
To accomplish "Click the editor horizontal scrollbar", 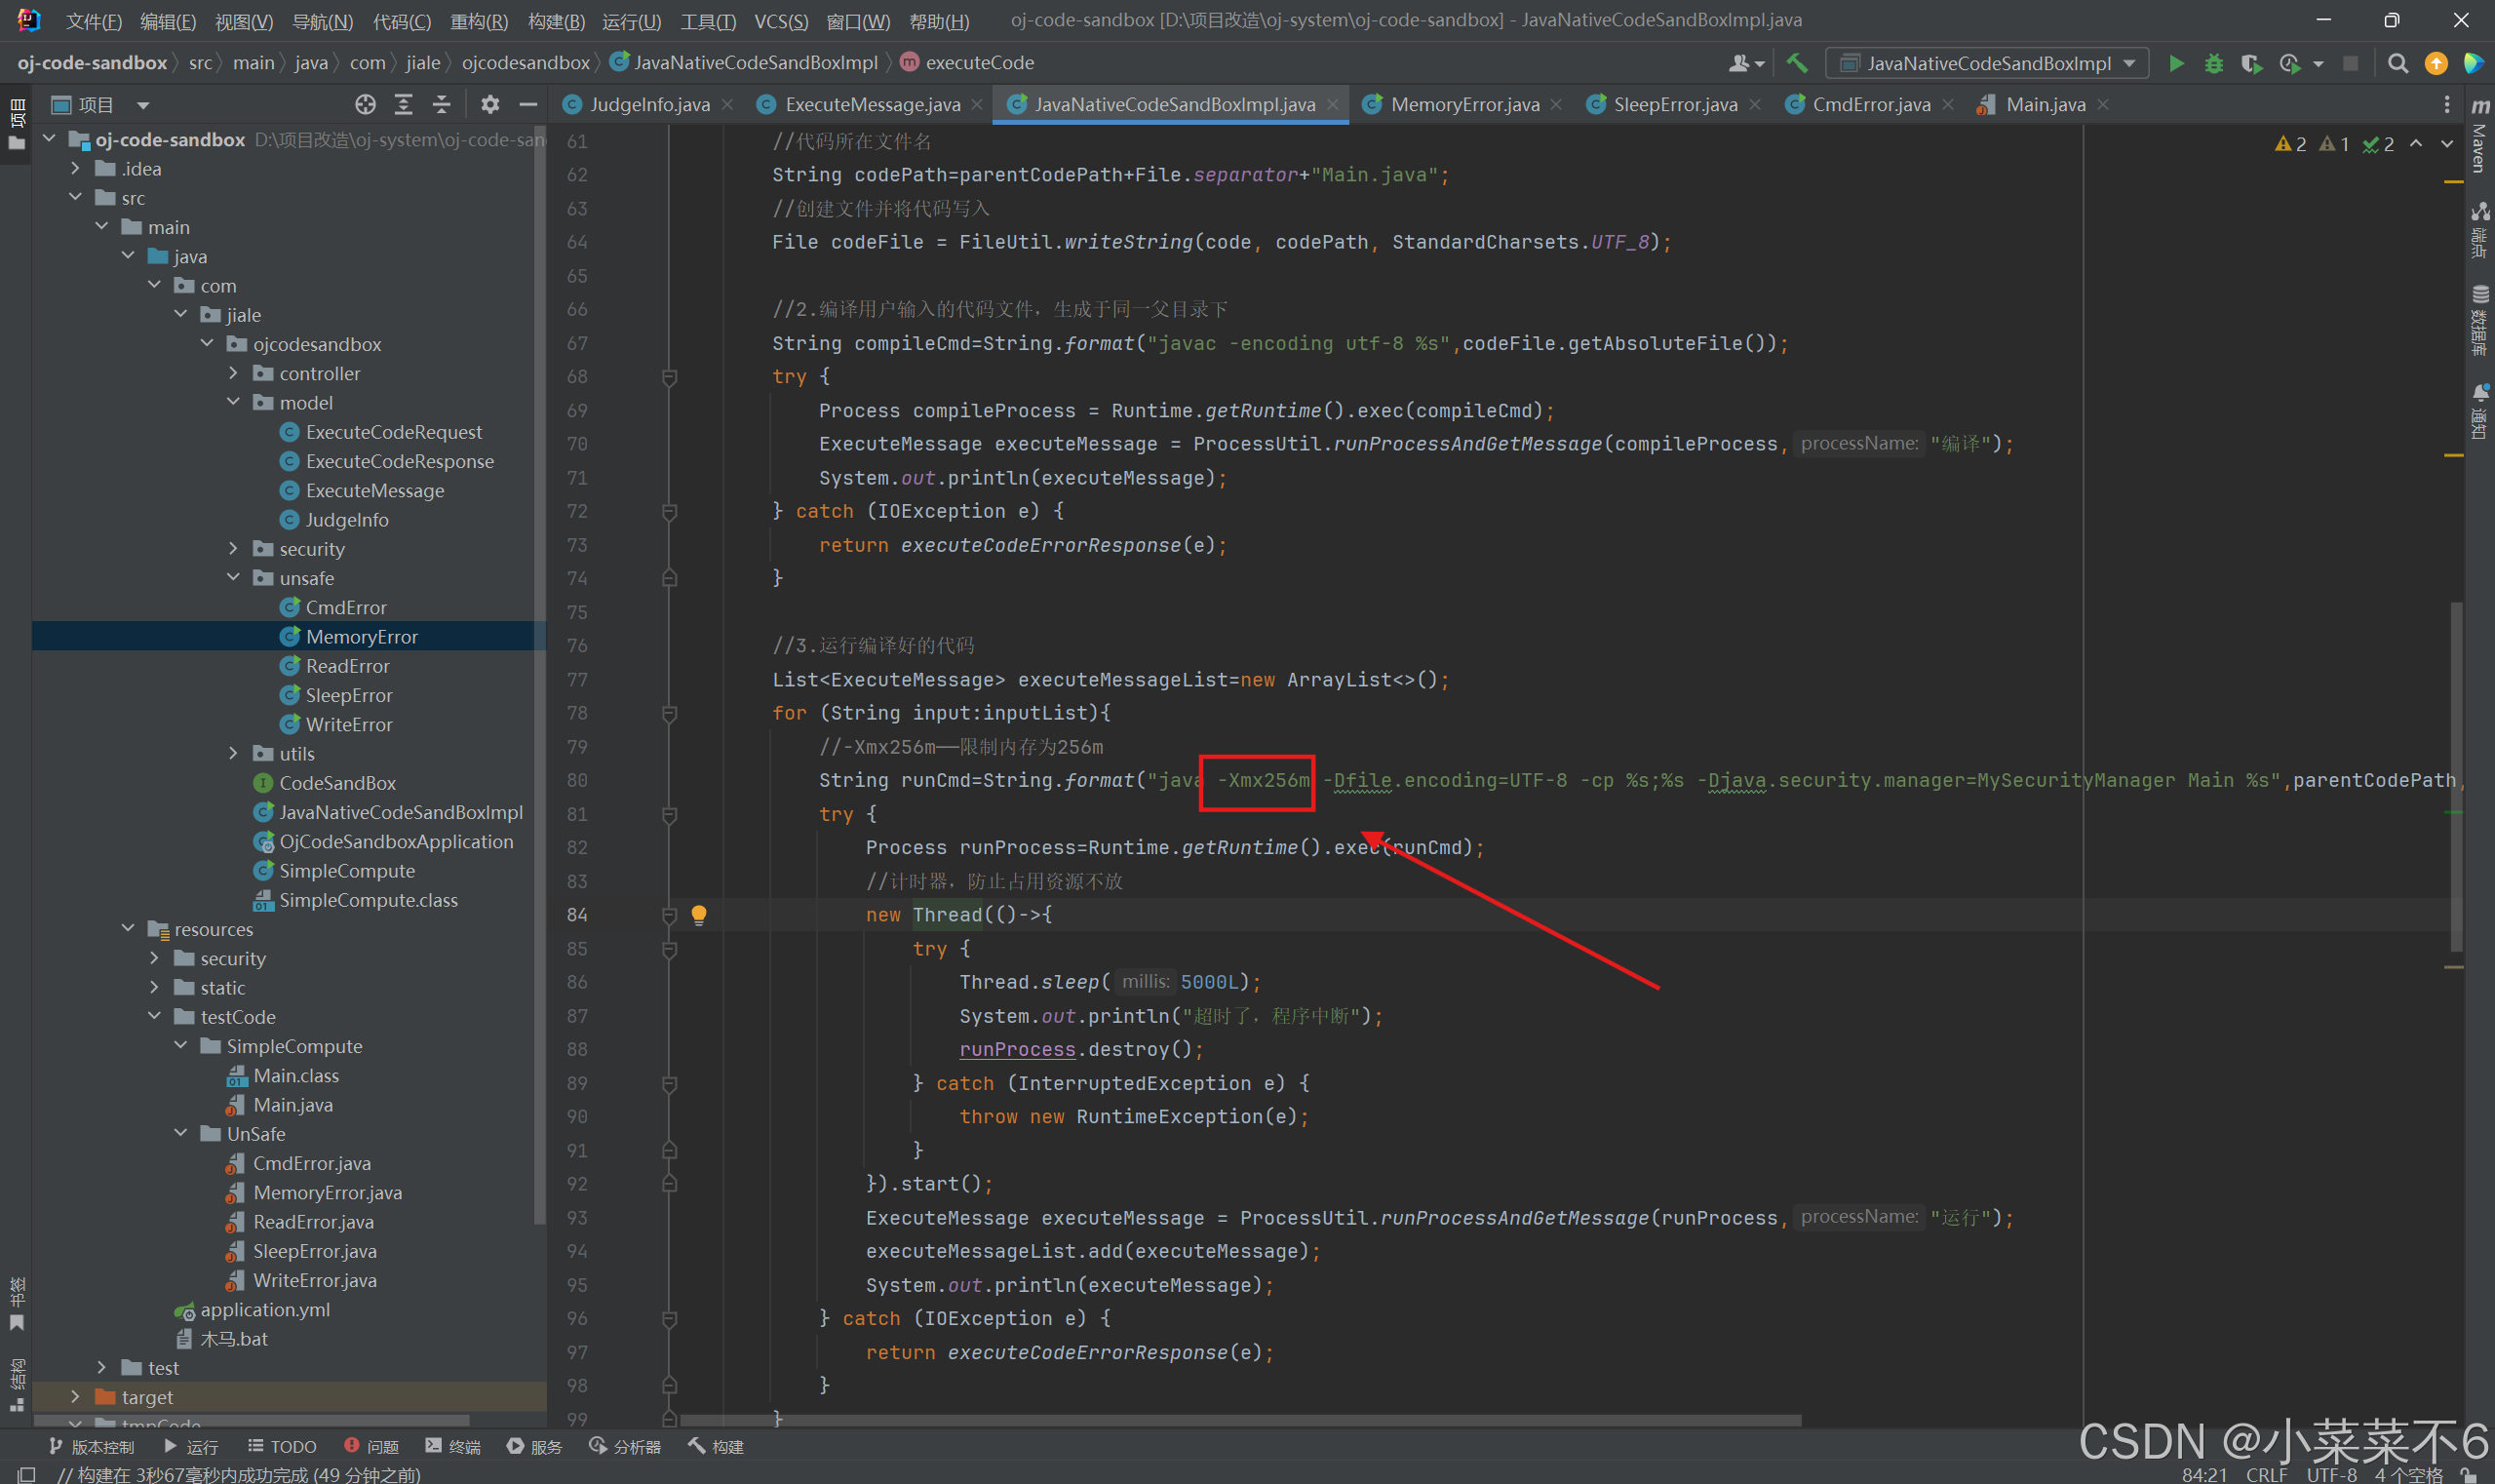I will point(1240,1420).
